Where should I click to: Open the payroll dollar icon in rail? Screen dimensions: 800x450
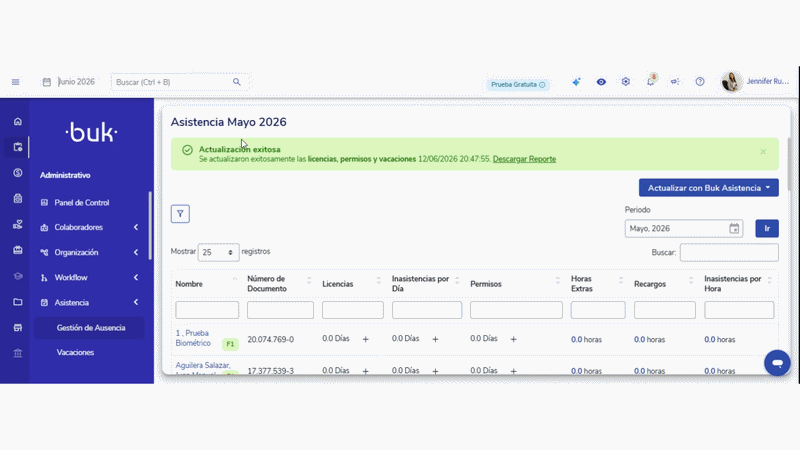pyautogui.click(x=18, y=173)
